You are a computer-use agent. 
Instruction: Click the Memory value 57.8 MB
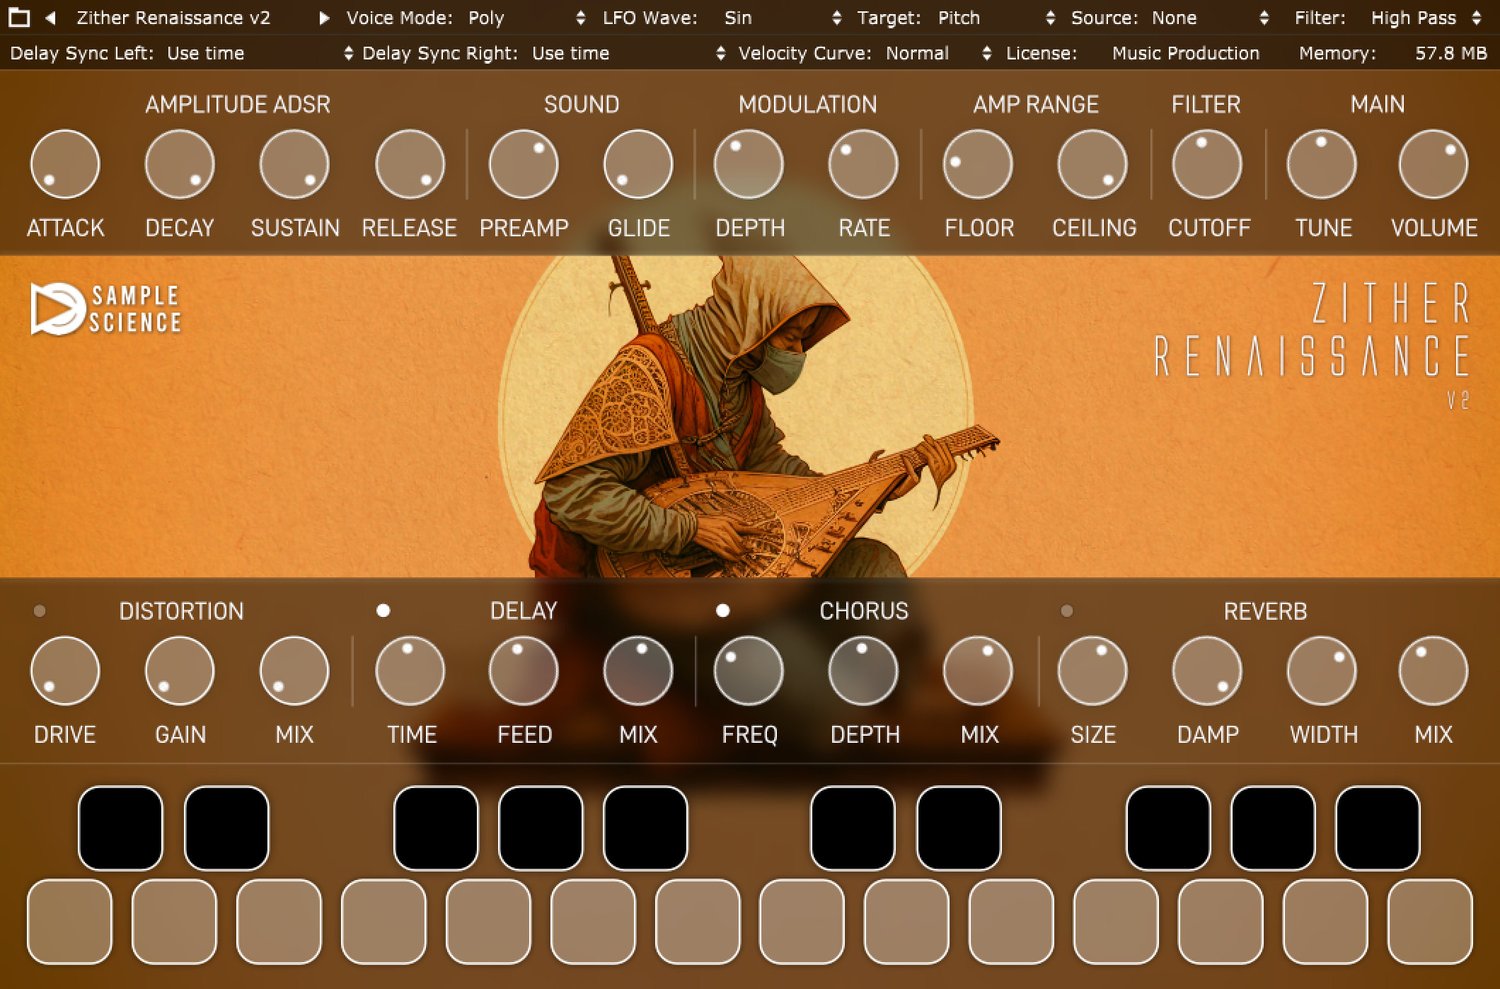pyautogui.click(x=1451, y=53)
